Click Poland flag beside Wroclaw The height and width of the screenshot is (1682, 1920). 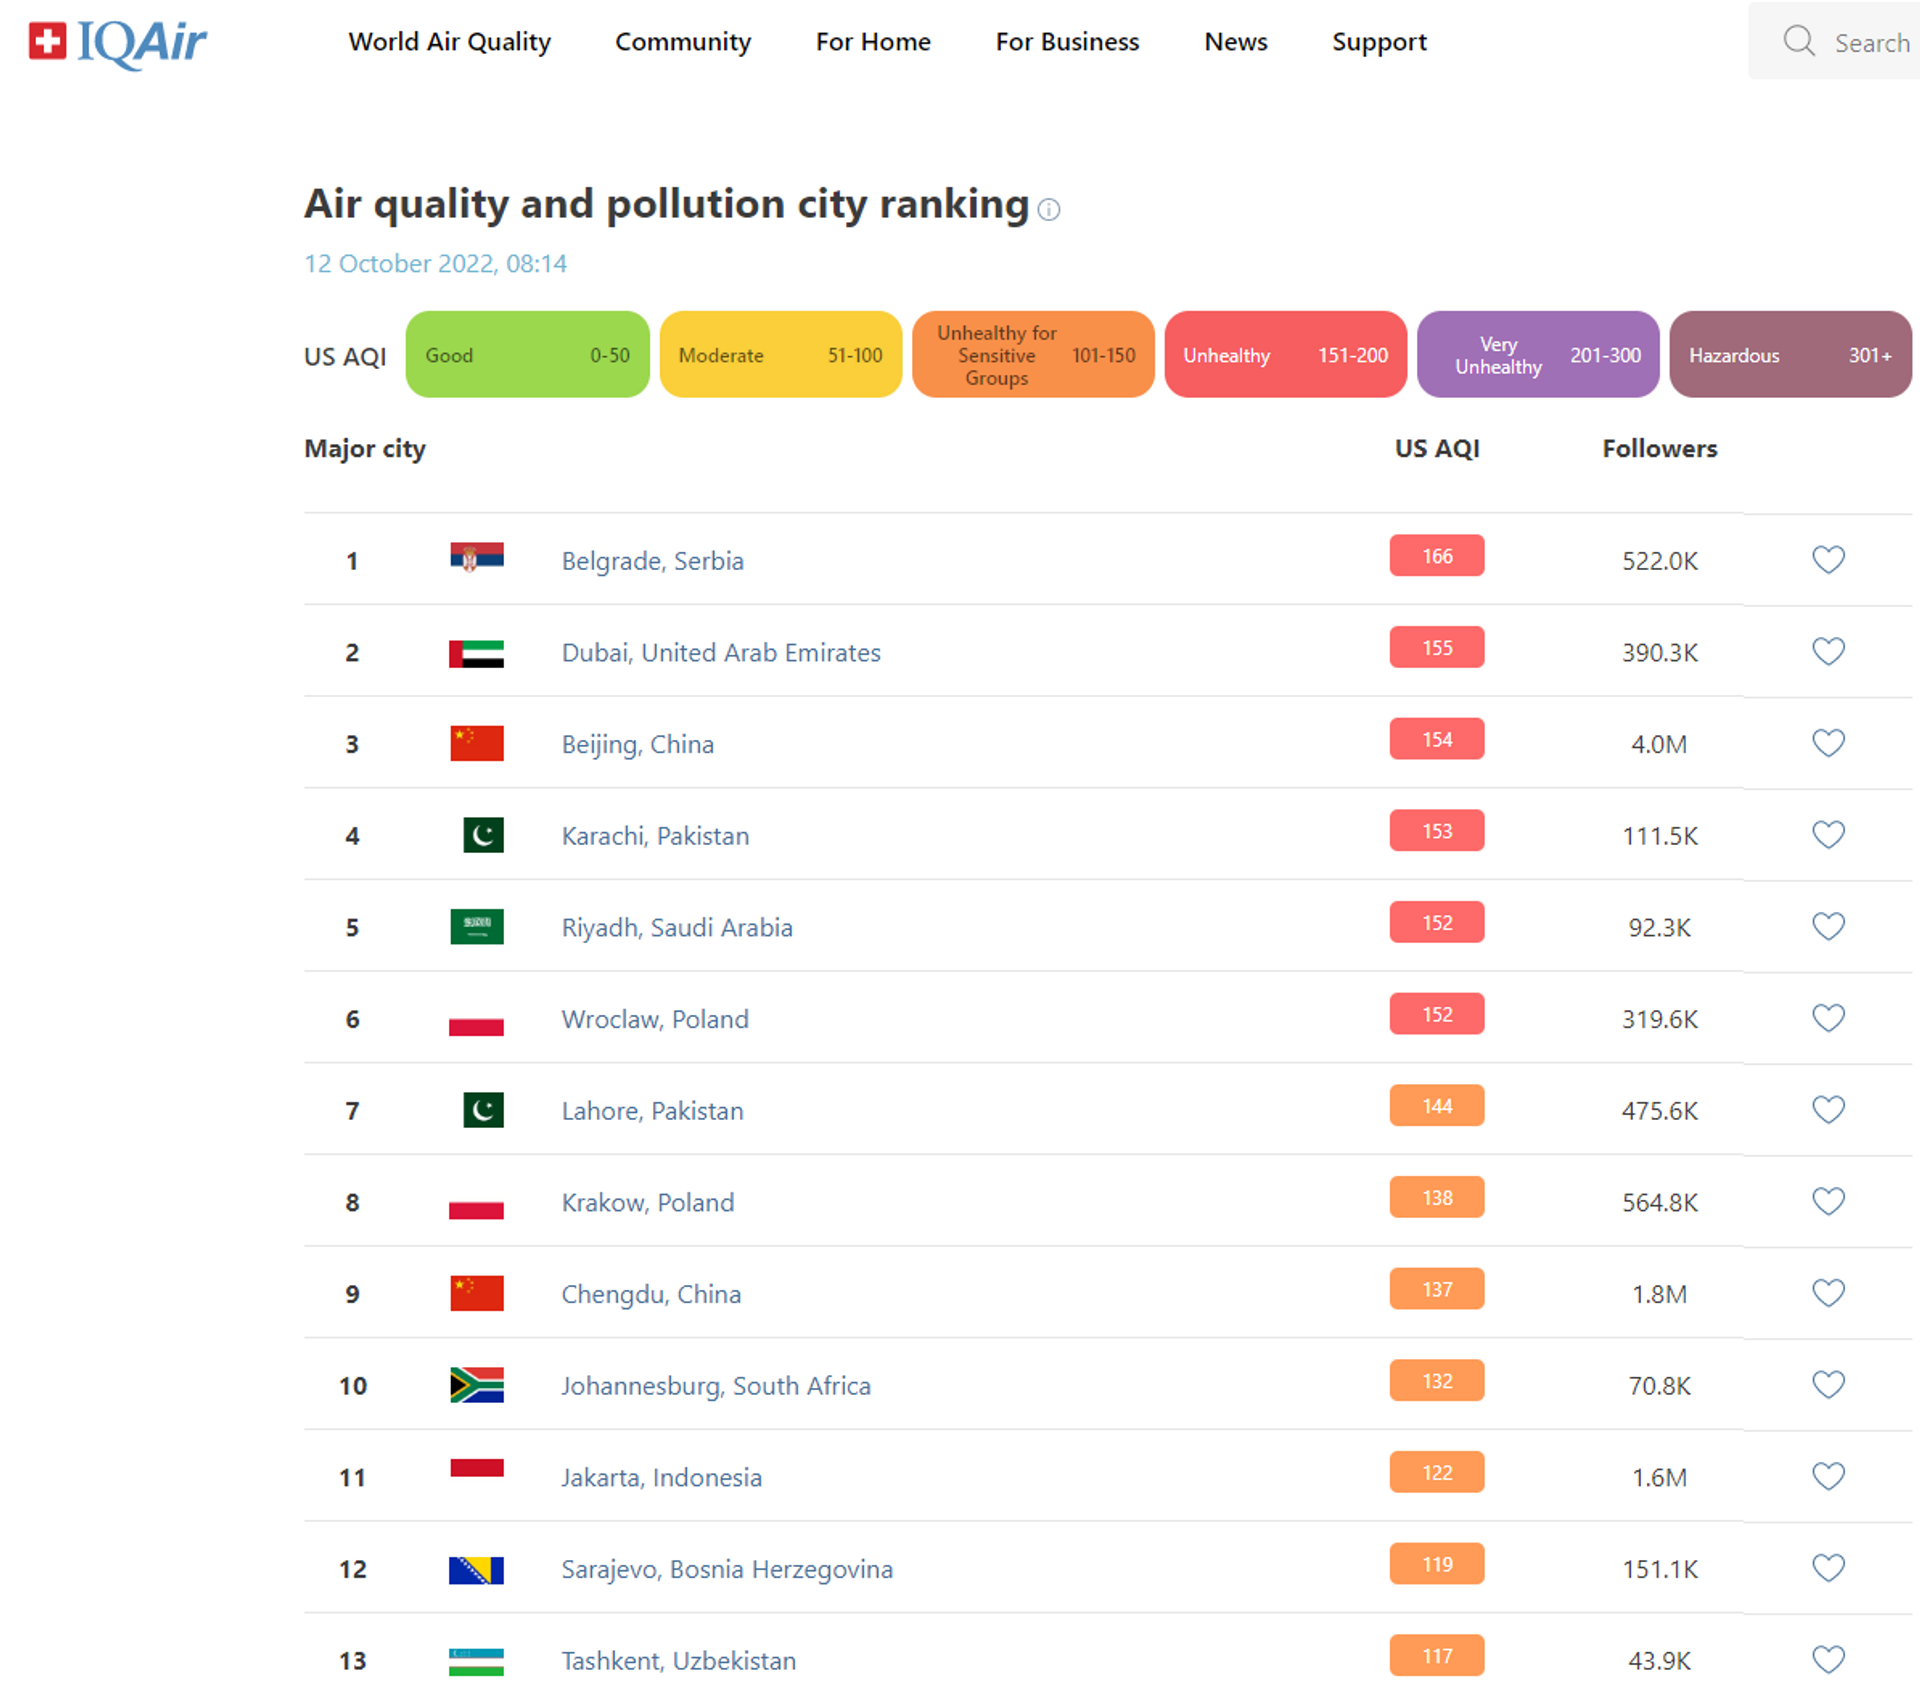(476, 1019)
